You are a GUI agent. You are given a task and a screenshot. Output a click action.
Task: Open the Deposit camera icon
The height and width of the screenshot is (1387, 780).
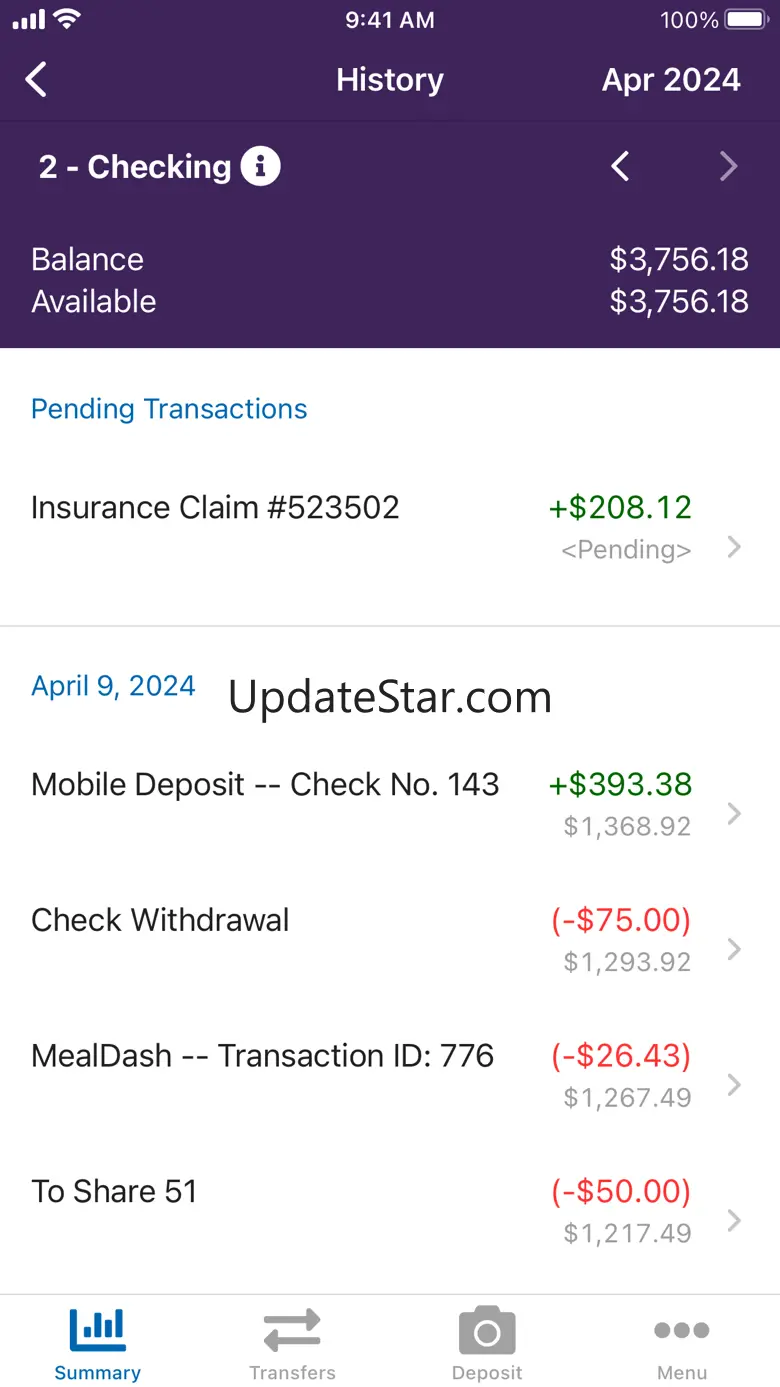pos(487,1331)
